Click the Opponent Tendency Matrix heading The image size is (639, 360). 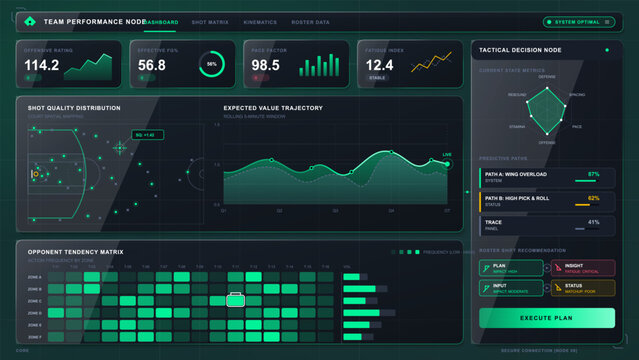pos(75,252)
